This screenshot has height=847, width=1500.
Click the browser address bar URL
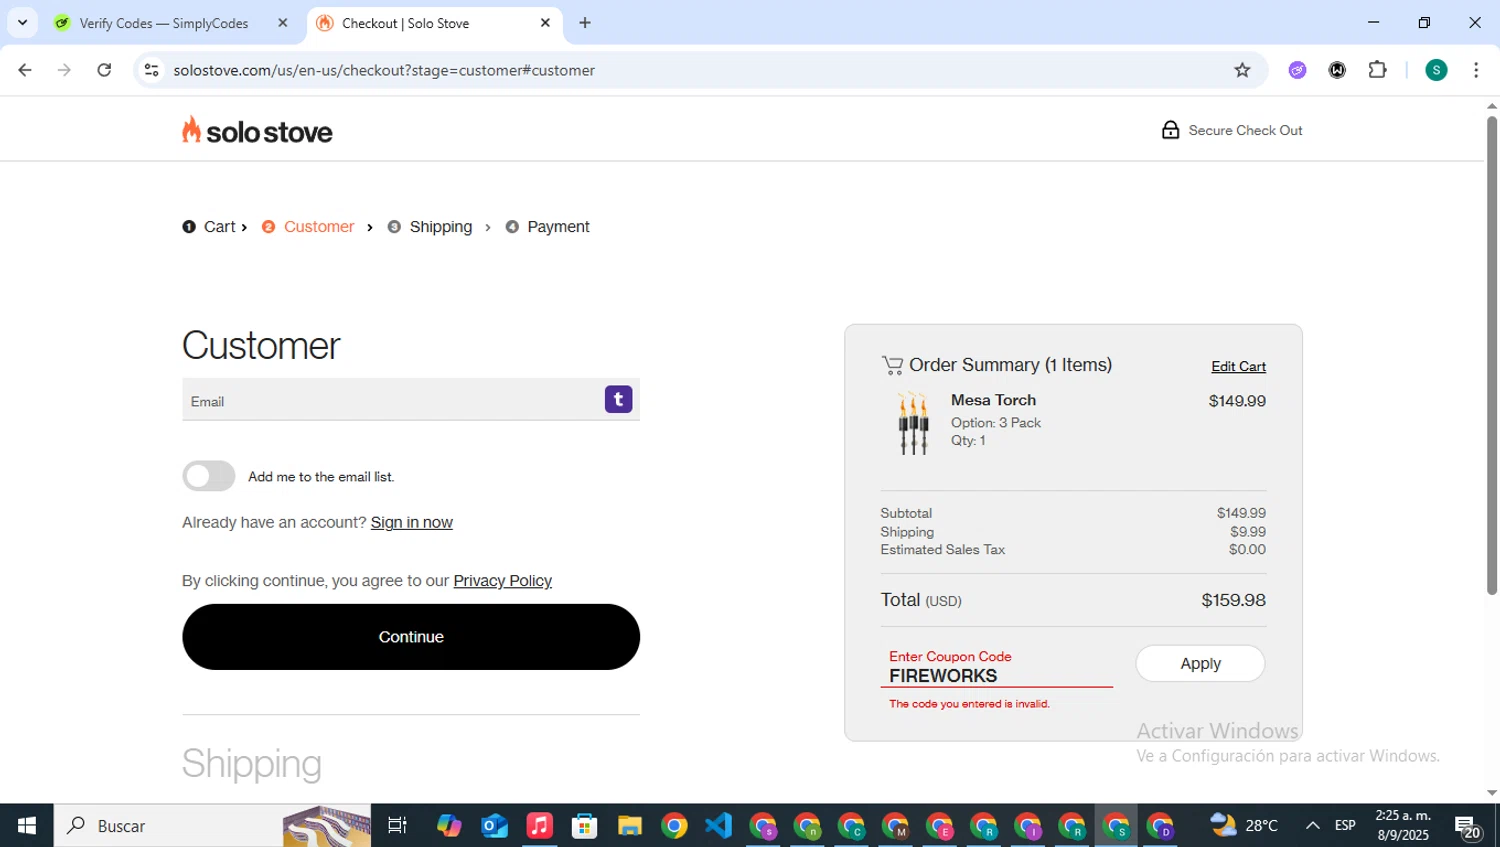click(x=384, y=70)
